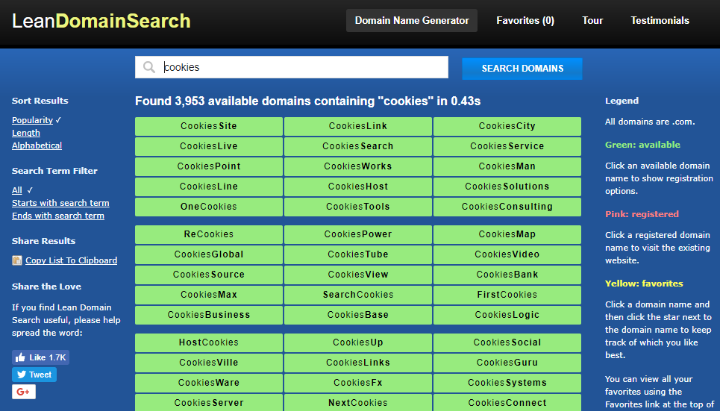Image resolution: width=720 pixels, height=411 pixels.
Task: Select the CookiesGuru domain
Action: [x=507, y=363]
